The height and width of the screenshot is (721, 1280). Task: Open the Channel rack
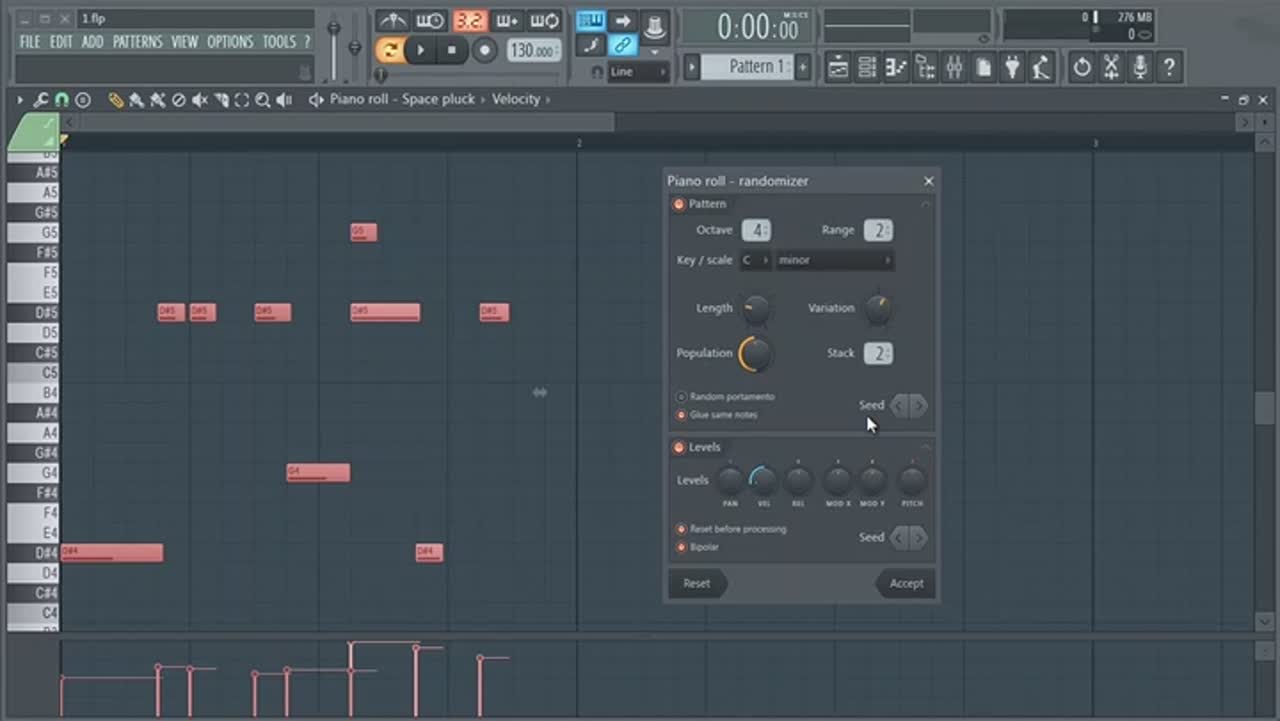[867, 68]
